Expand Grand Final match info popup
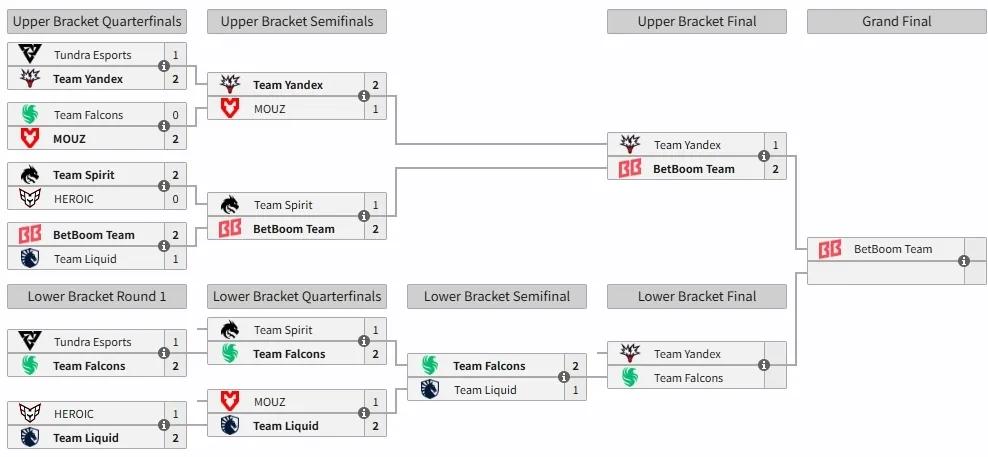The width and height of the screenshot is (988, 457). click(x=964, y=261)
